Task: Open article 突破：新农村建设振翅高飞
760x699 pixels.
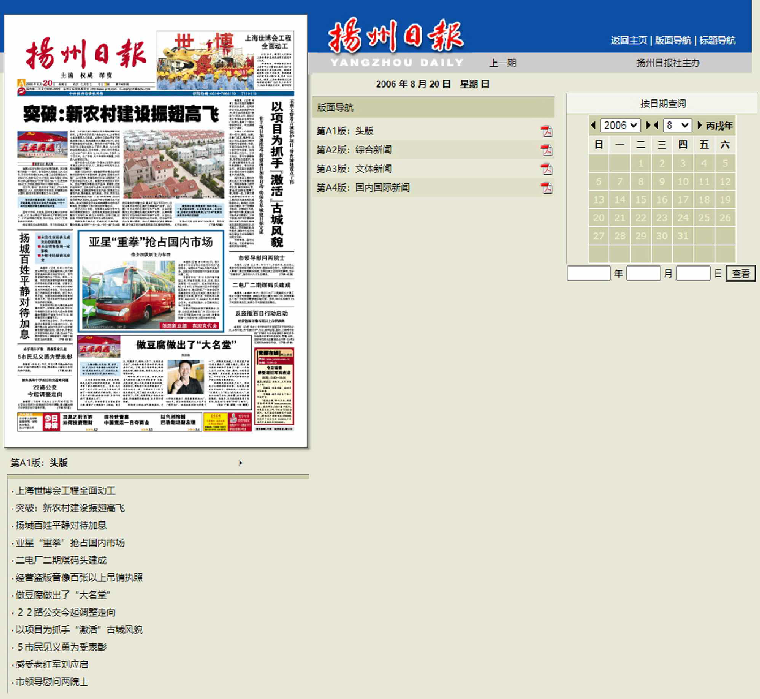Action: click(x=70, y=508)
